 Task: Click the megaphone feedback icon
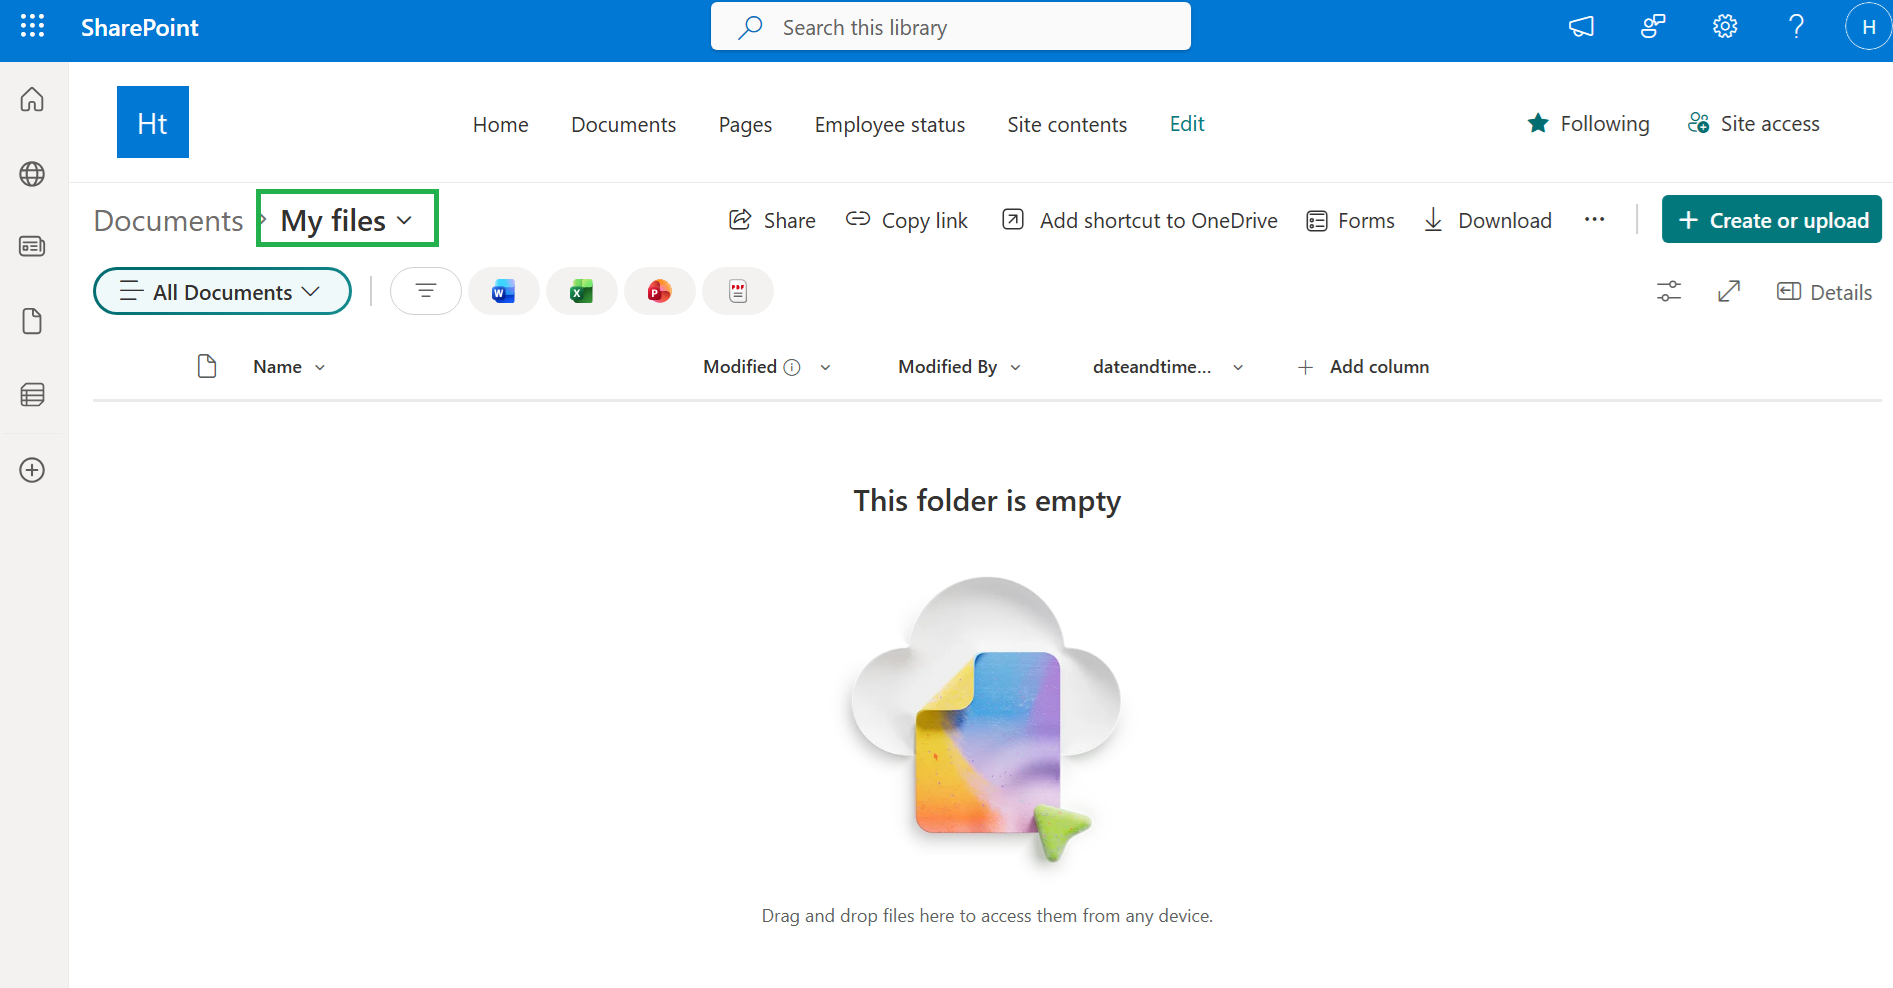pos(1581,27)
